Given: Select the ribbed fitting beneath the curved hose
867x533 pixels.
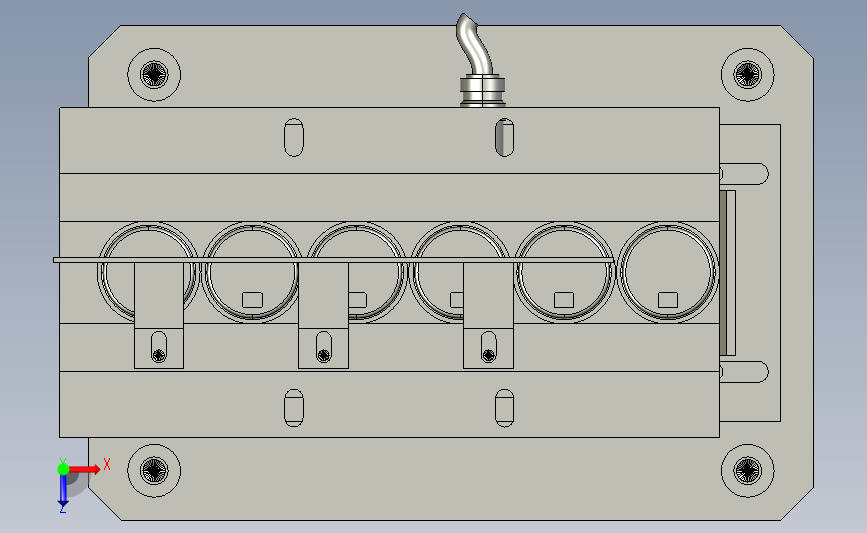Looking at the screenshot, I should (x=482, y=91).
